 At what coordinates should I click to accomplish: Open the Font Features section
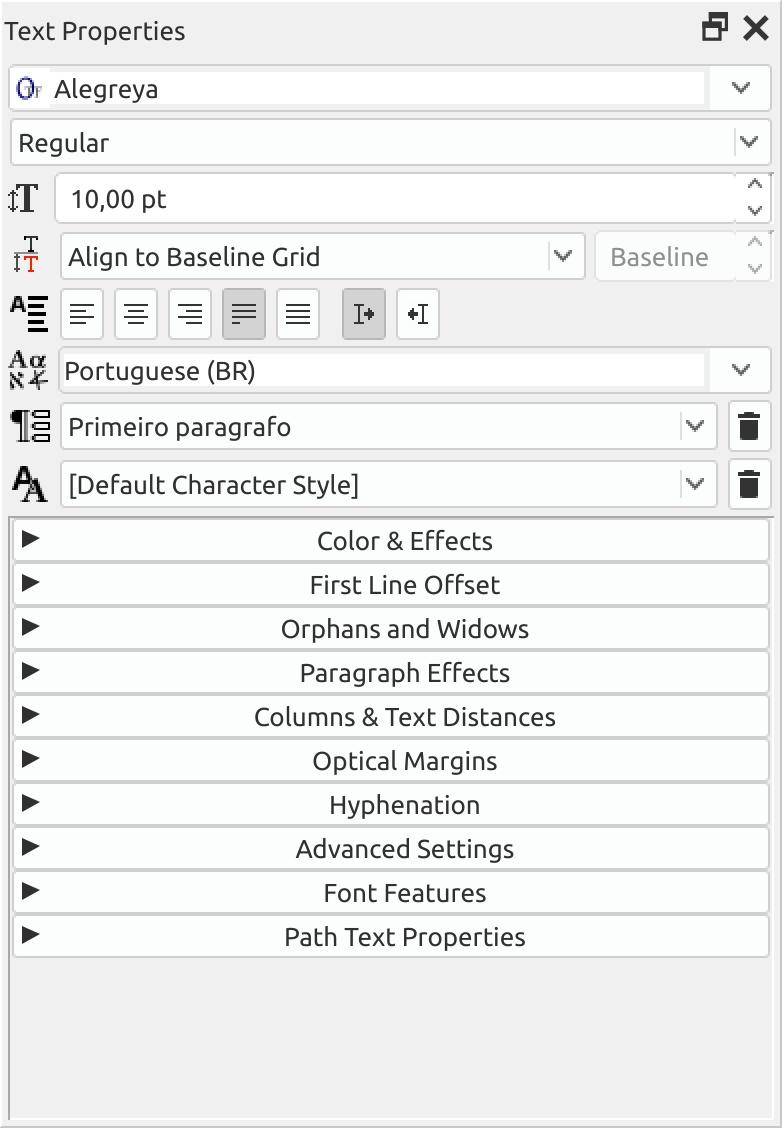(x=391, y=893)
